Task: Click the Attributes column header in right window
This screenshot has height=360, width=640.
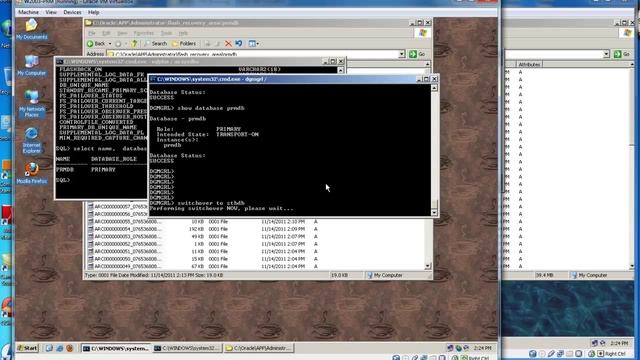Action: [529, 64]
